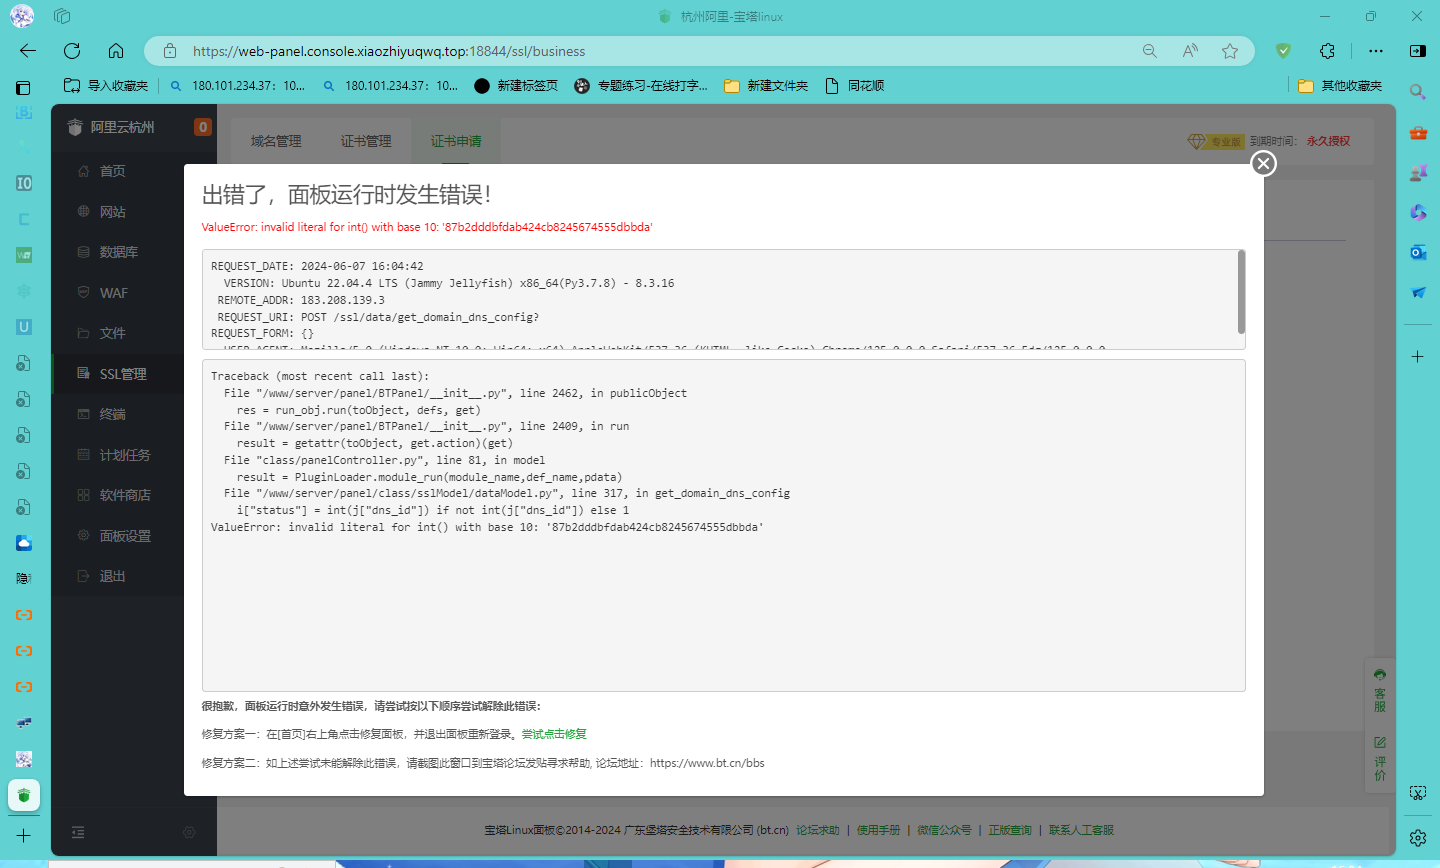Viewport: 1440px width, 868px height.
Task: Open 数据库 in the panel sidebar
Action: (x=118, y=252)
